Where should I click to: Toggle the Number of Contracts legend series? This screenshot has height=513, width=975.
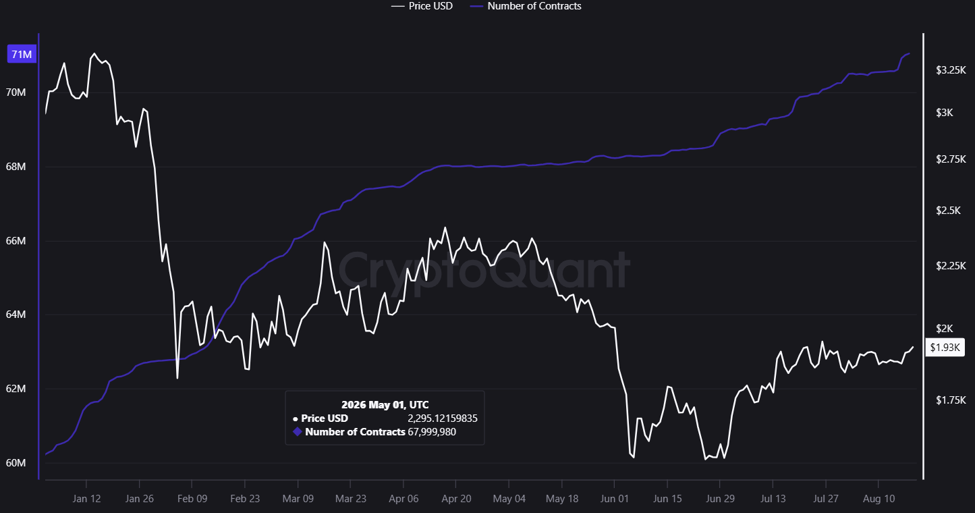[526, 6]
